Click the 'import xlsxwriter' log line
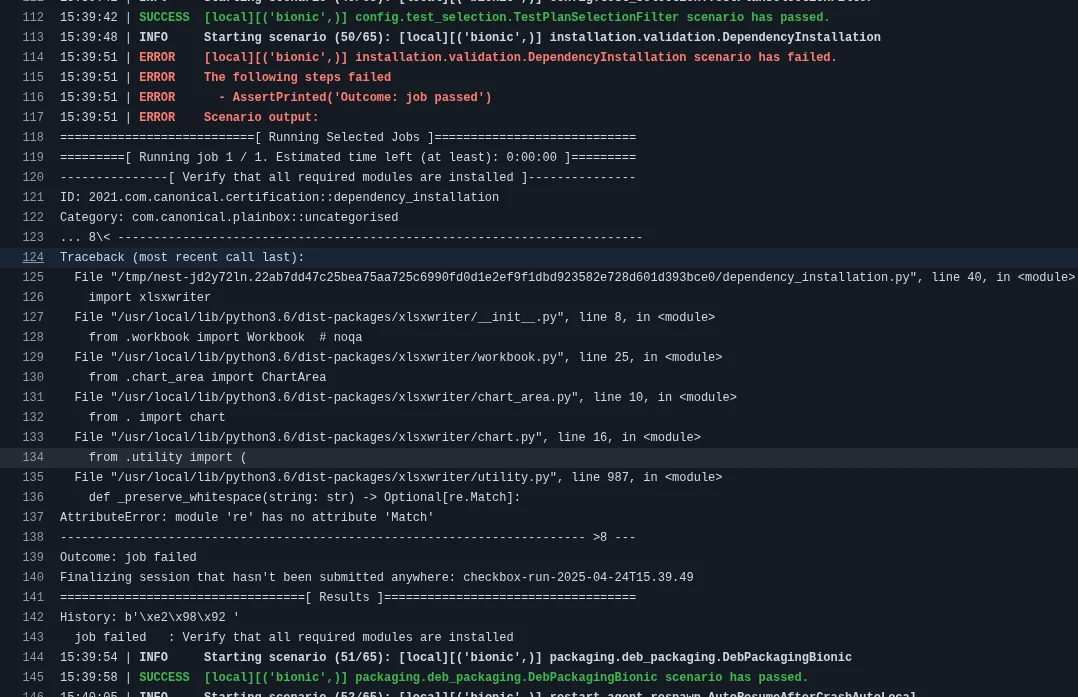1078x697 pixels. coord(149,298)
